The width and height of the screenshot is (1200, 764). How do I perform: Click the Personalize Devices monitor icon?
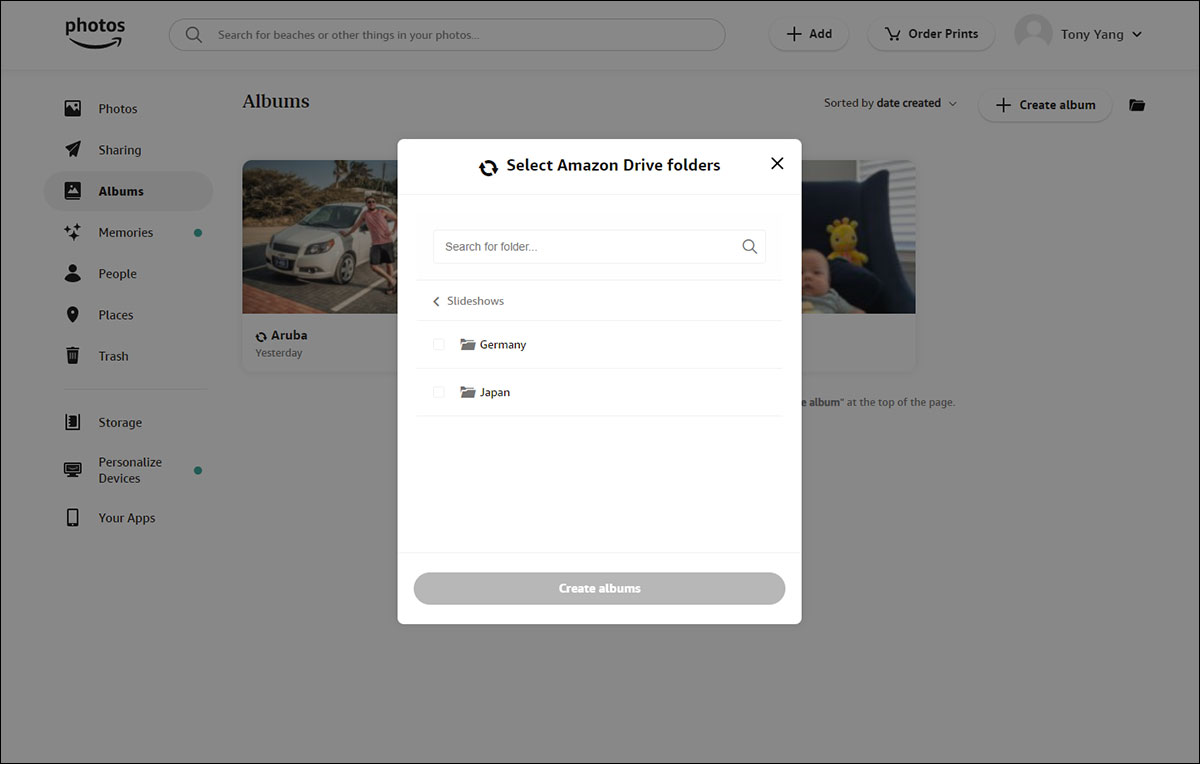tap(73, 469)
